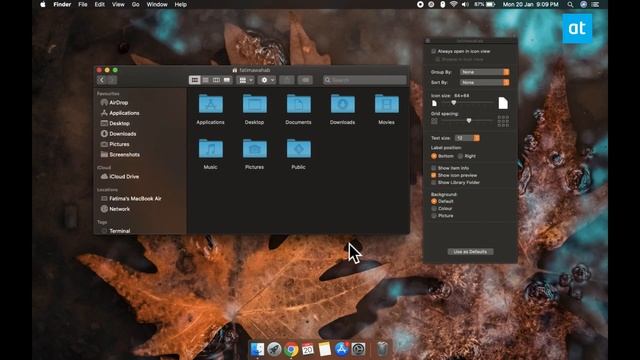Click the volume menu bar icon

tap(465, 4)
